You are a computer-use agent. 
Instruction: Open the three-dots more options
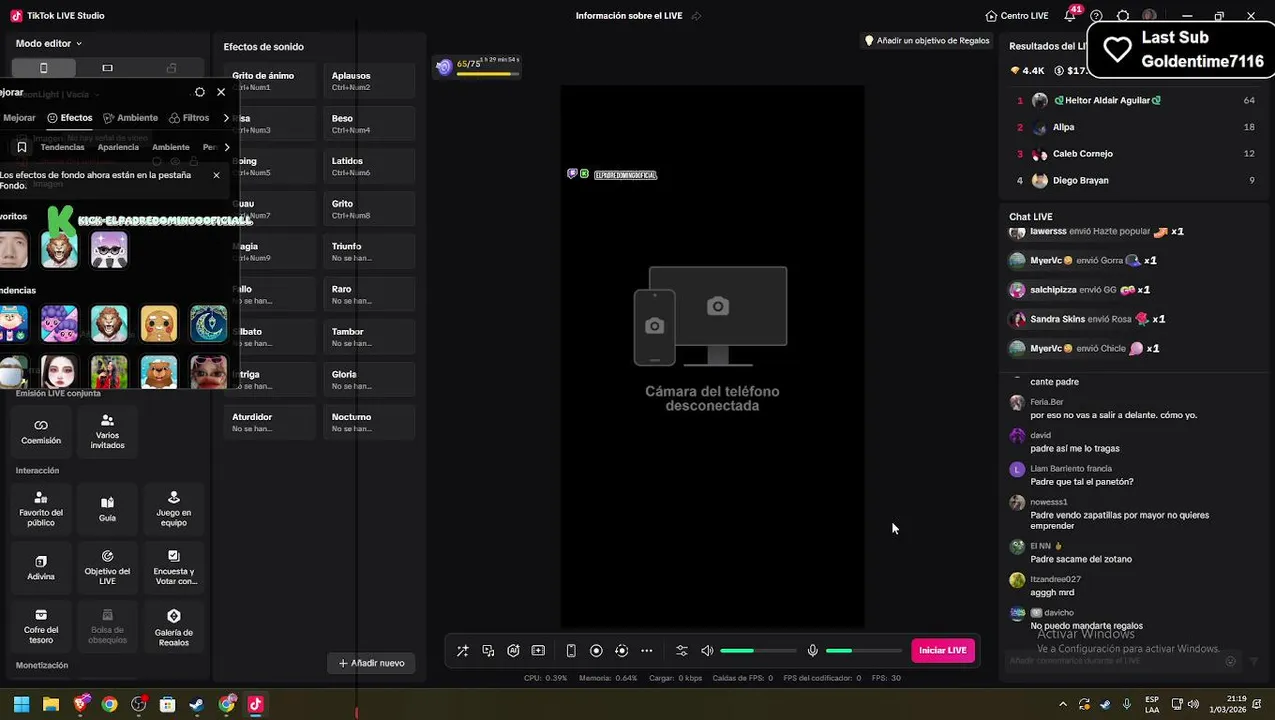pos(647,650)
